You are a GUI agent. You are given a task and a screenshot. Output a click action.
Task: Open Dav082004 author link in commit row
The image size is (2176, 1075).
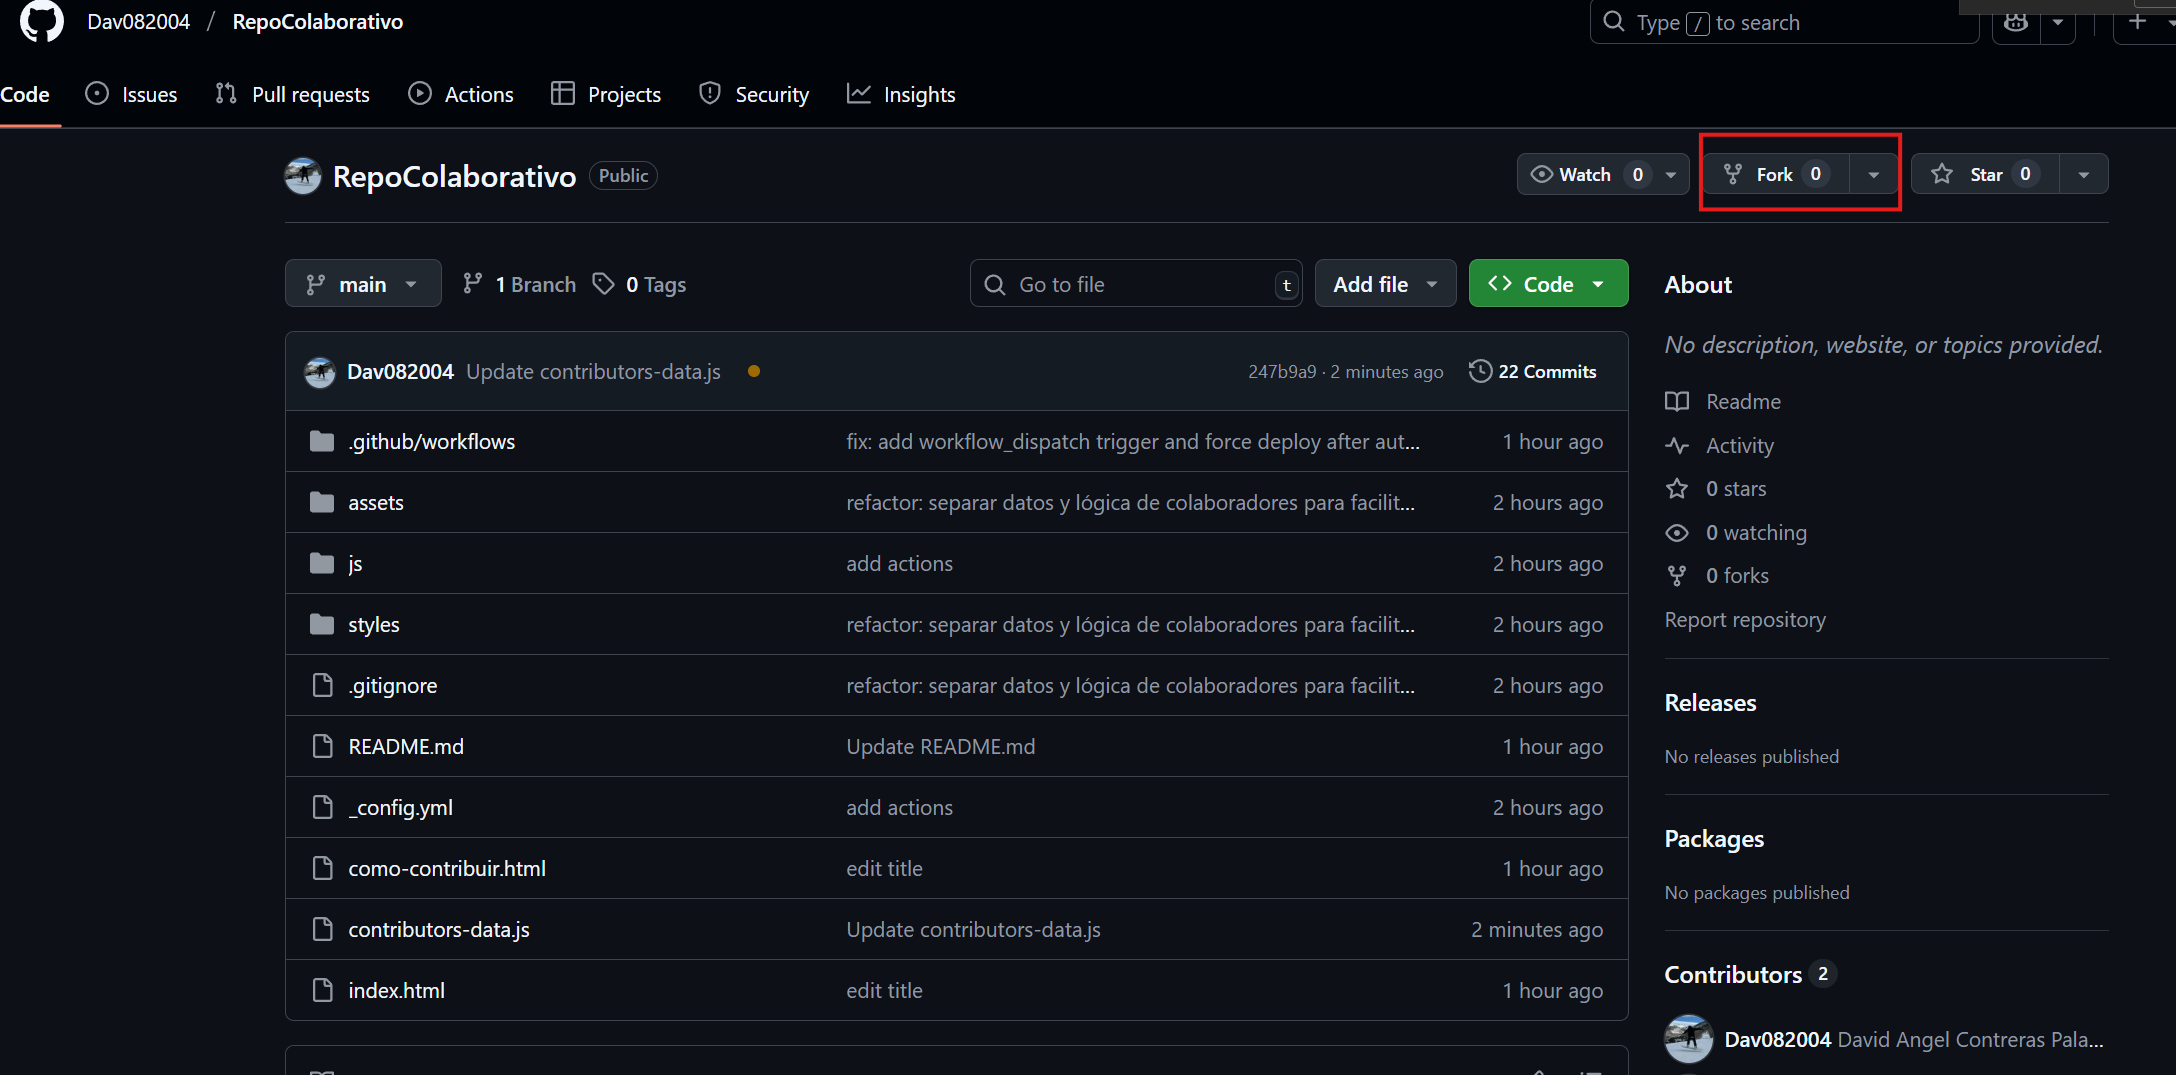[x=400, y=372]
